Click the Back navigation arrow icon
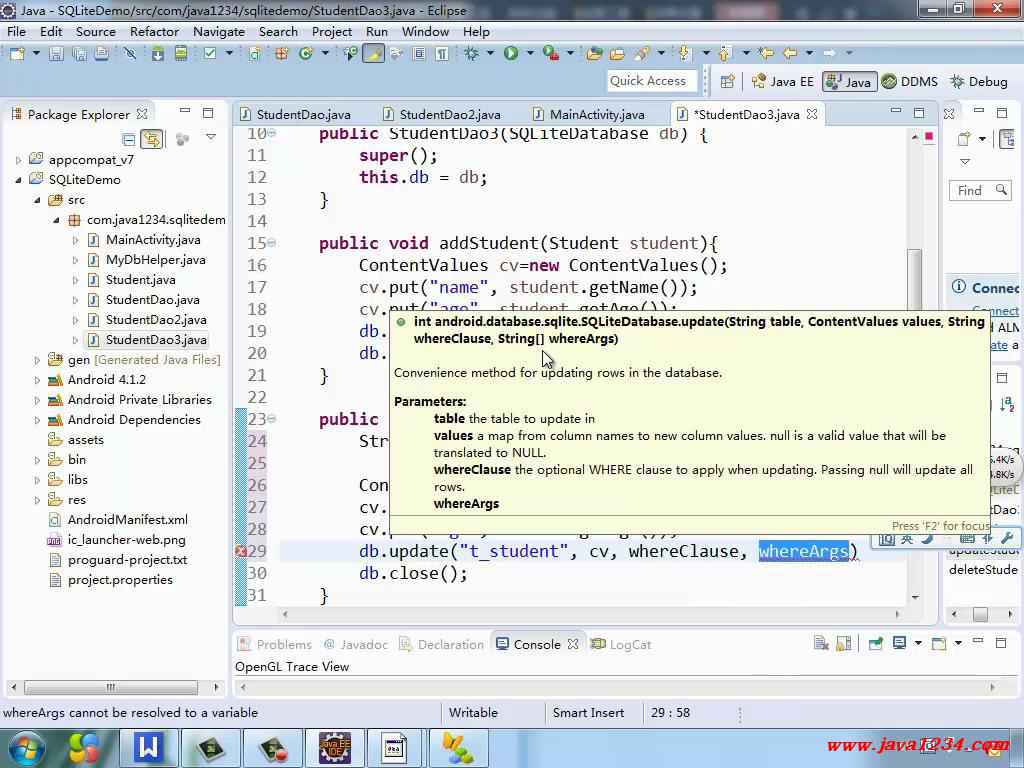This screenshot has width=1024, height=768. pos(790,54)
